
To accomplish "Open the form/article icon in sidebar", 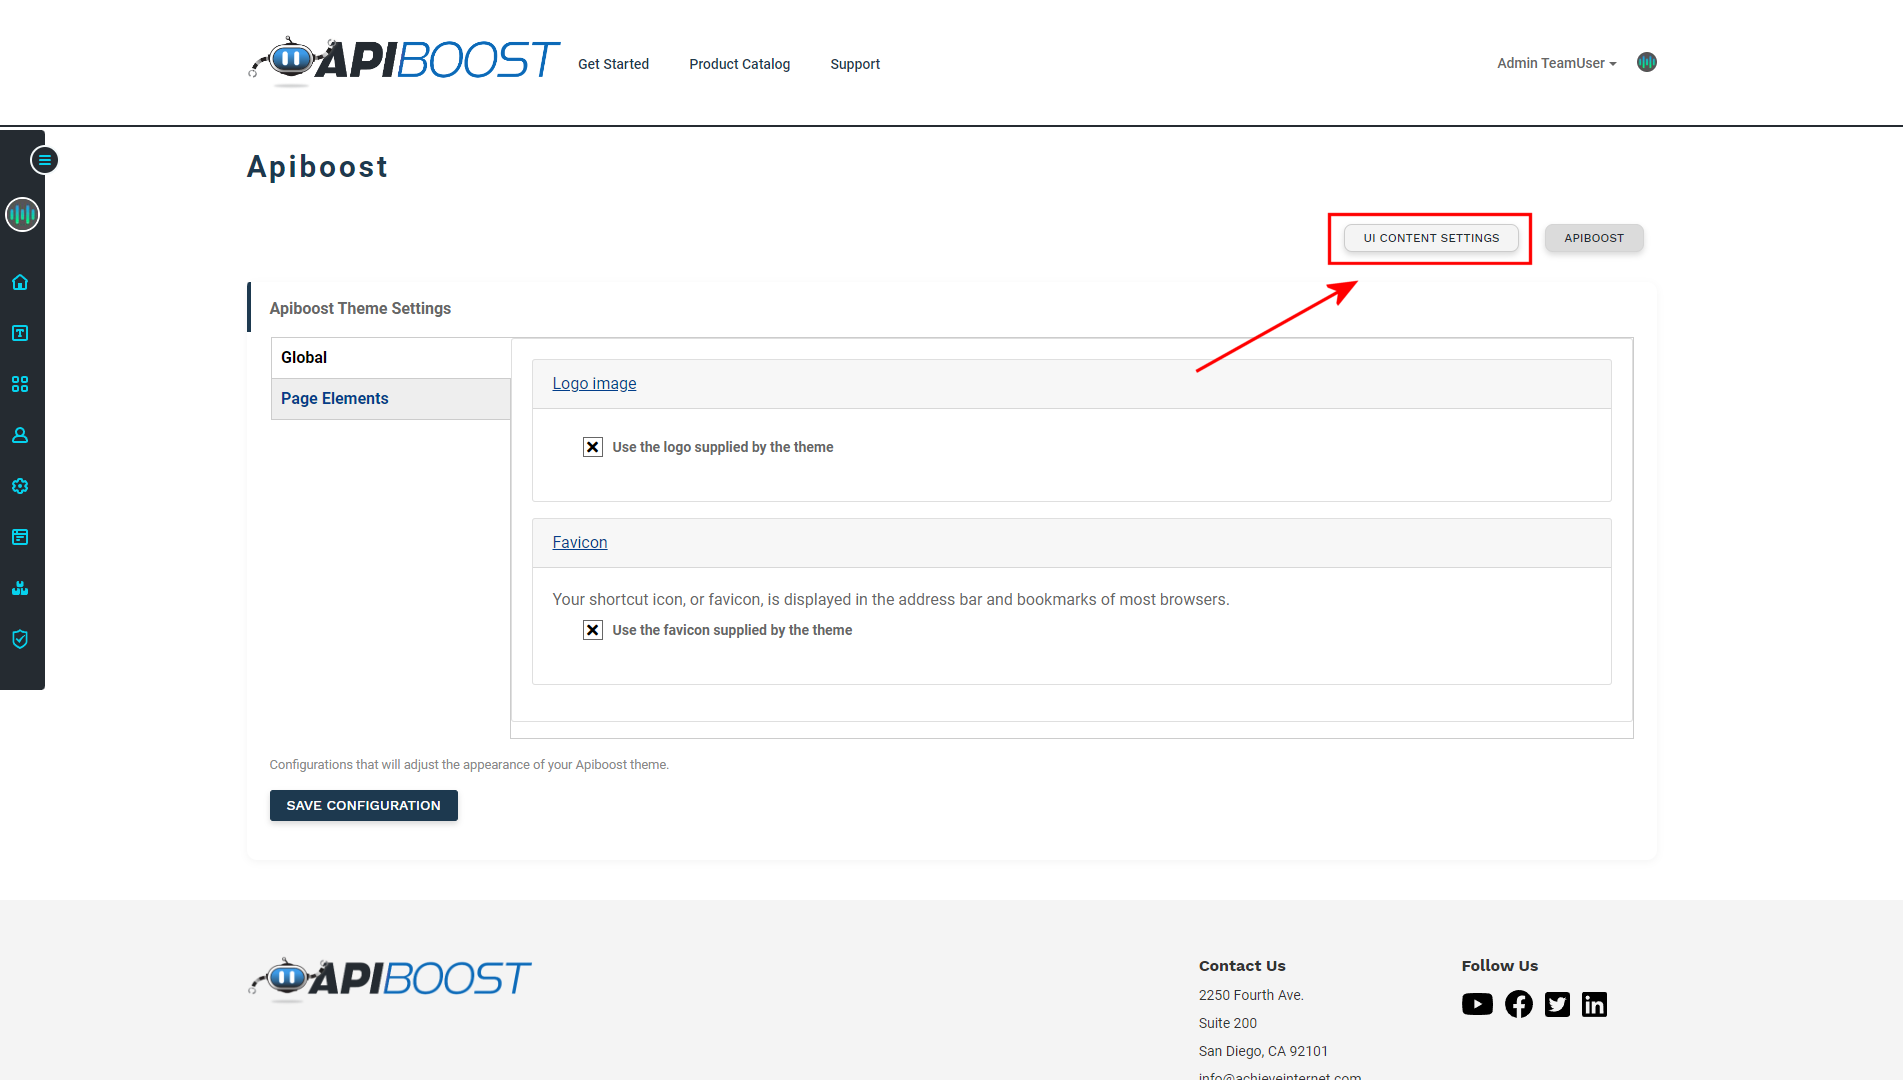I will coord(20,537).
